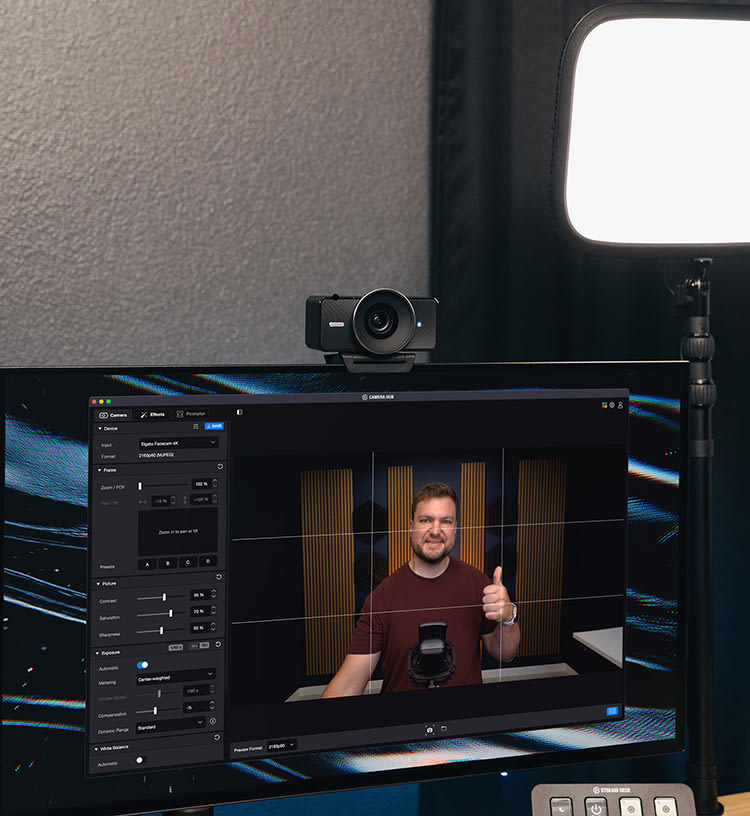This screenshot has width=750, height=816.
Task: Toggle the sidebar panel icon
Action: click(x=239, y=412)
